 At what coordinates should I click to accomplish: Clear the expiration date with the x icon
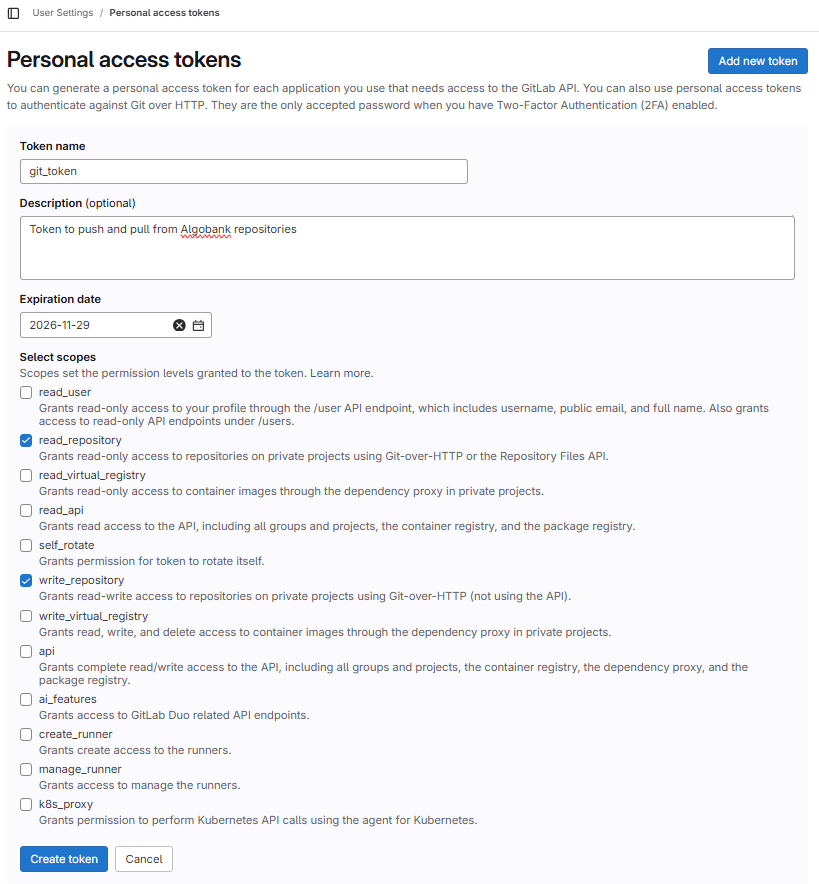coord(179,325)
